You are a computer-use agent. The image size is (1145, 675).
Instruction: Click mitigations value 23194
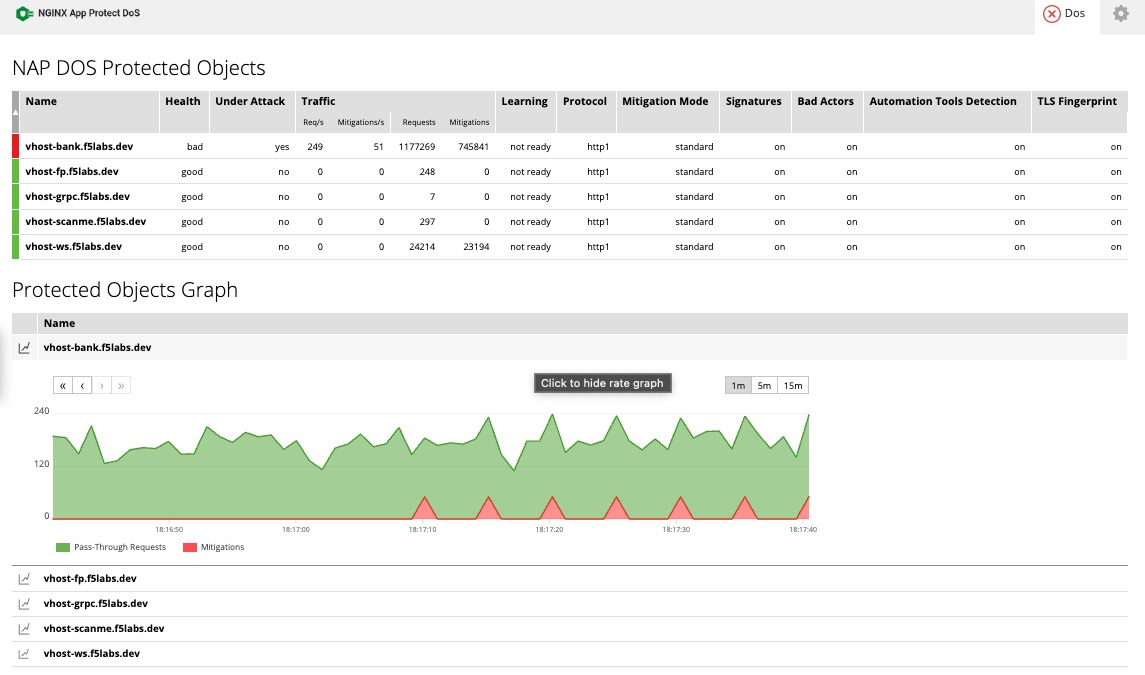476,247
